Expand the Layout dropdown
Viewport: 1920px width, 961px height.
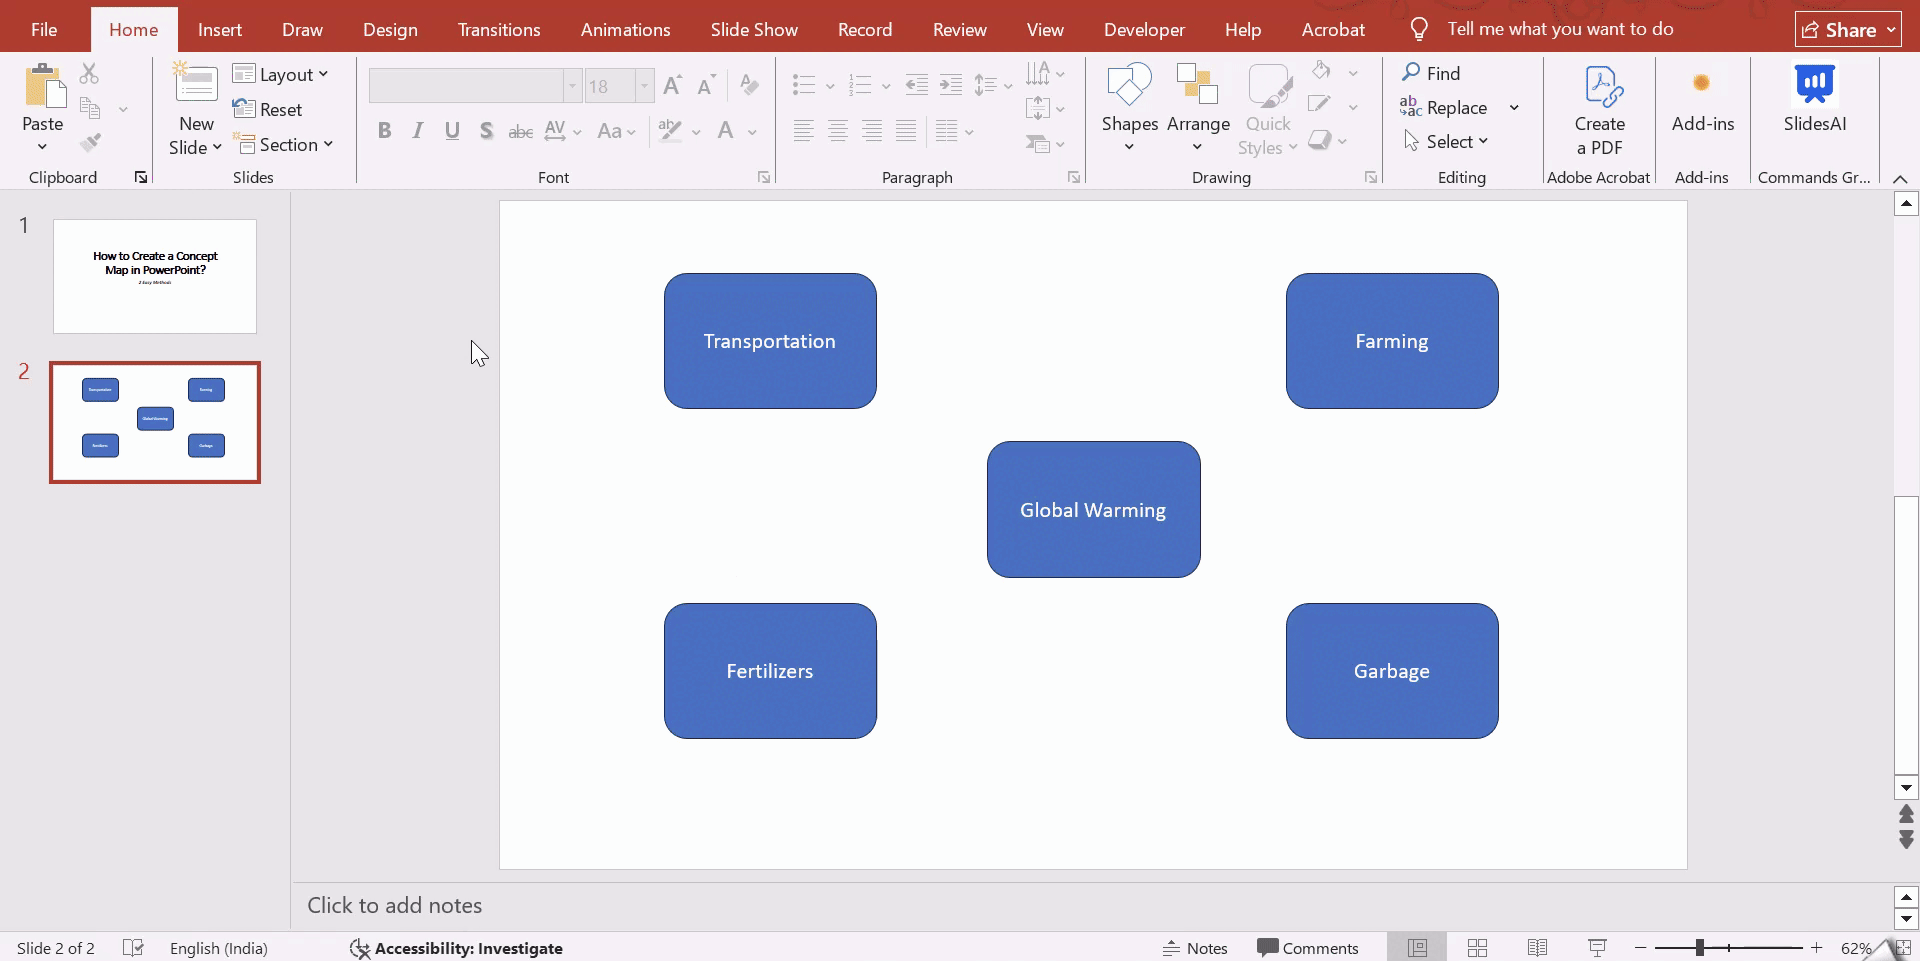[281, 75]
